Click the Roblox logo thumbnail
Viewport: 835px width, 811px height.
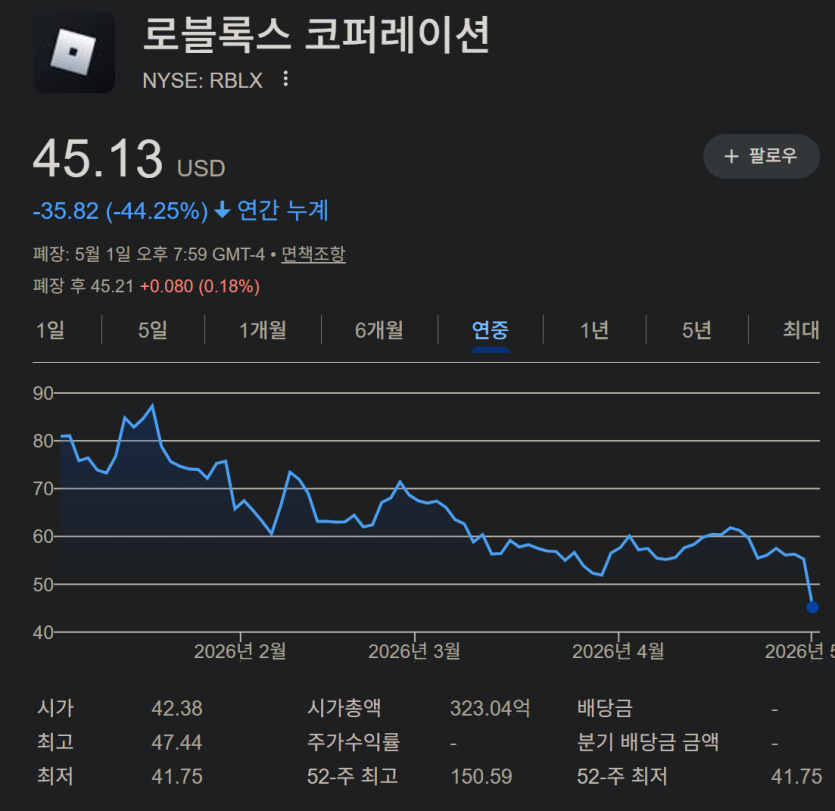pyautogui.click(x=74, y=52)
